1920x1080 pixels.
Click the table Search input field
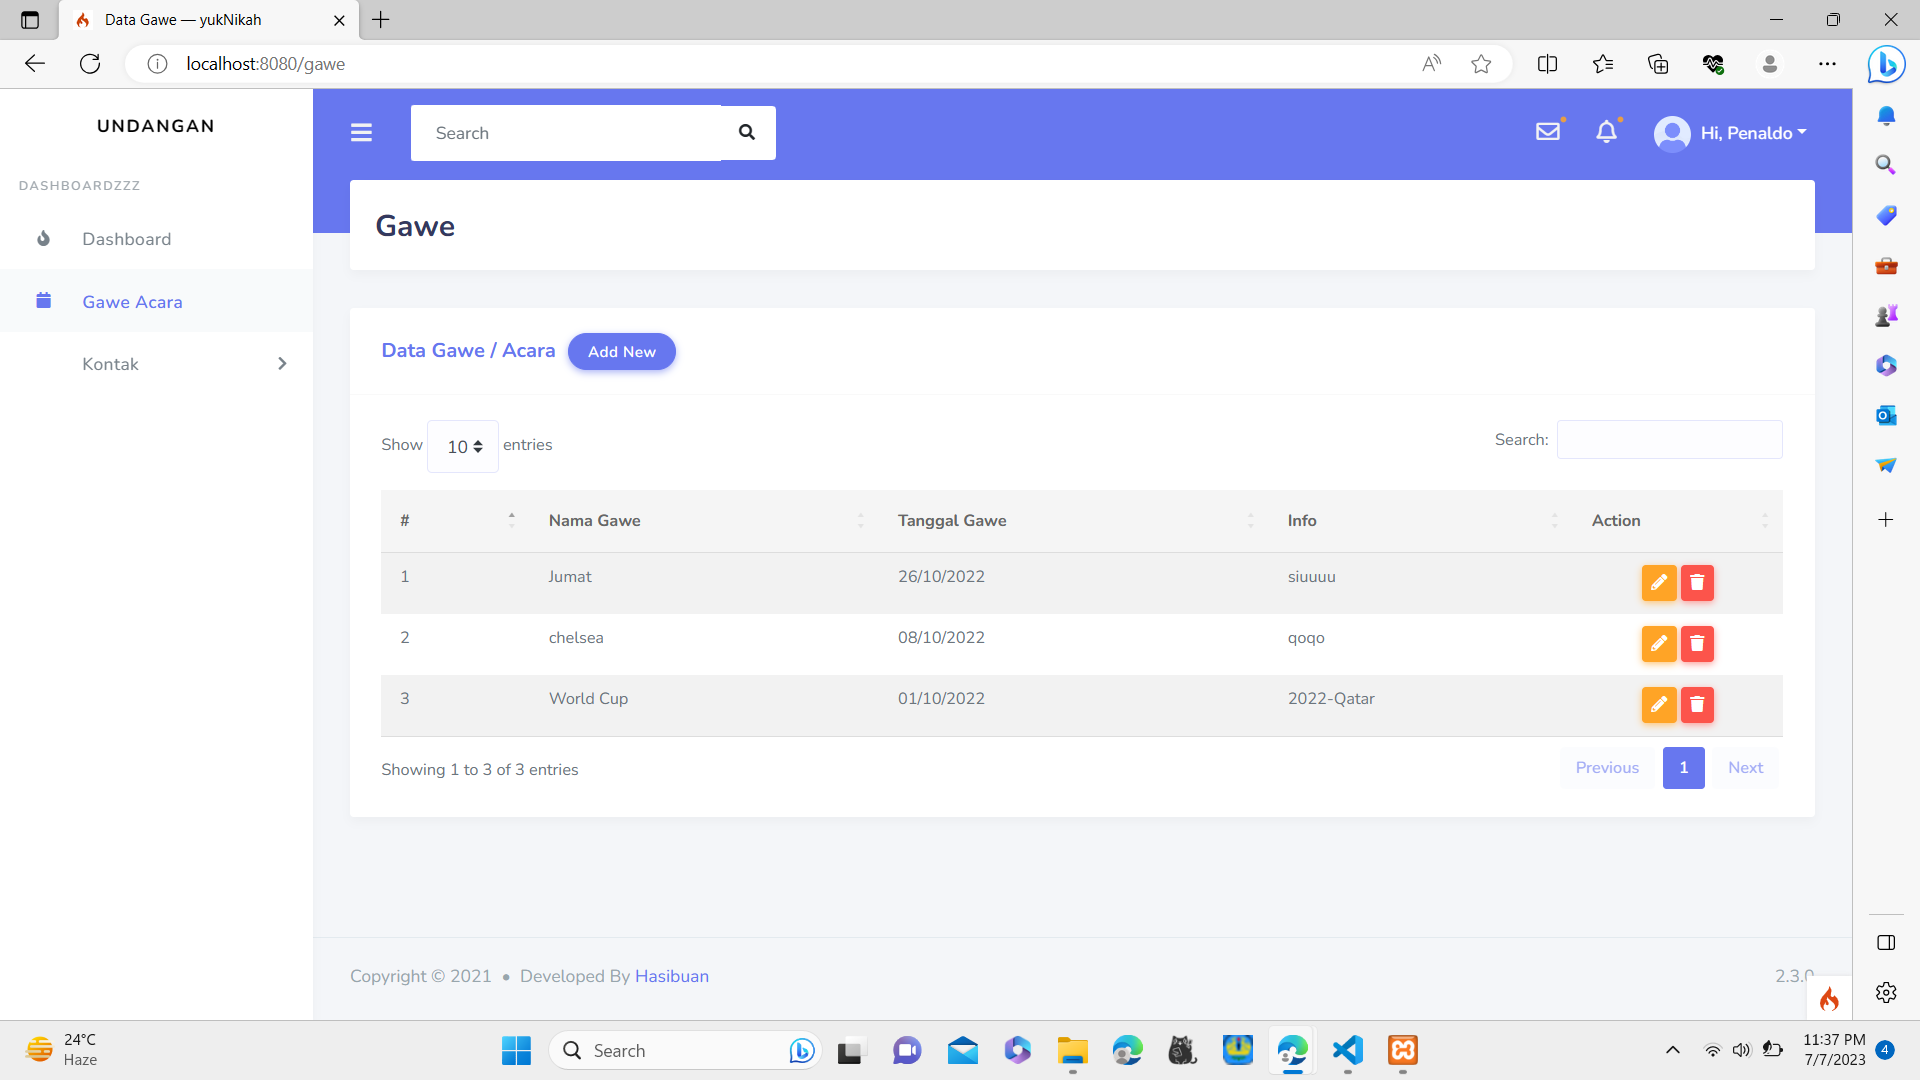click(x=1668, y=439)
